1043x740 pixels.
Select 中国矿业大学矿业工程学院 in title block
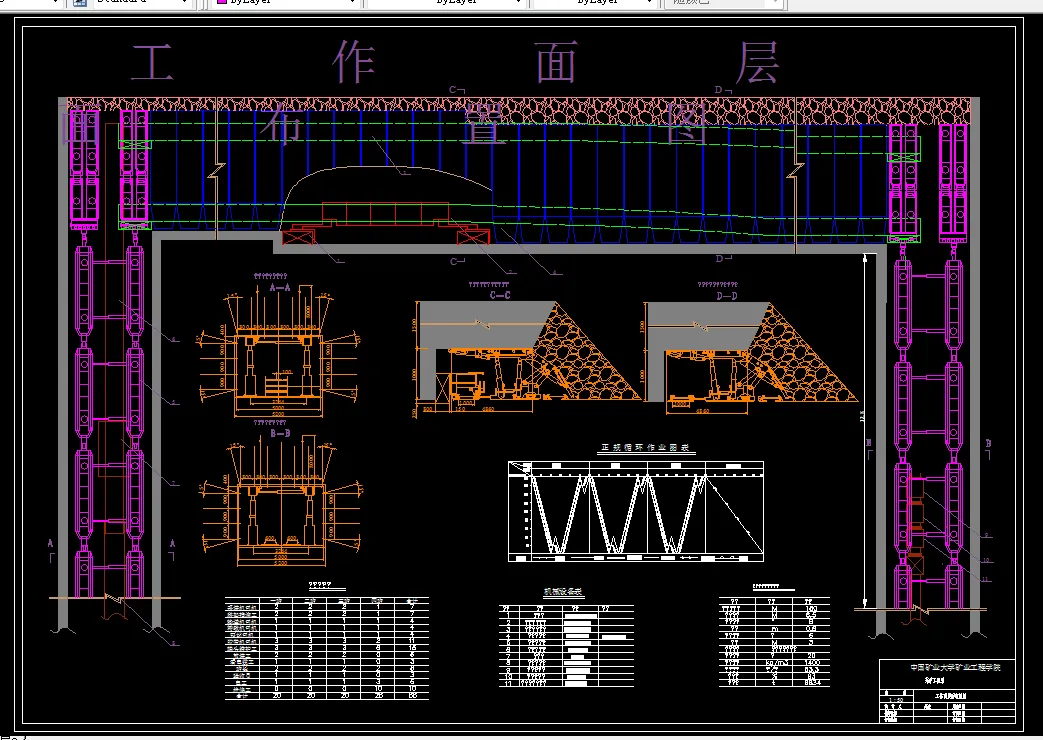(x=955, y=667)
